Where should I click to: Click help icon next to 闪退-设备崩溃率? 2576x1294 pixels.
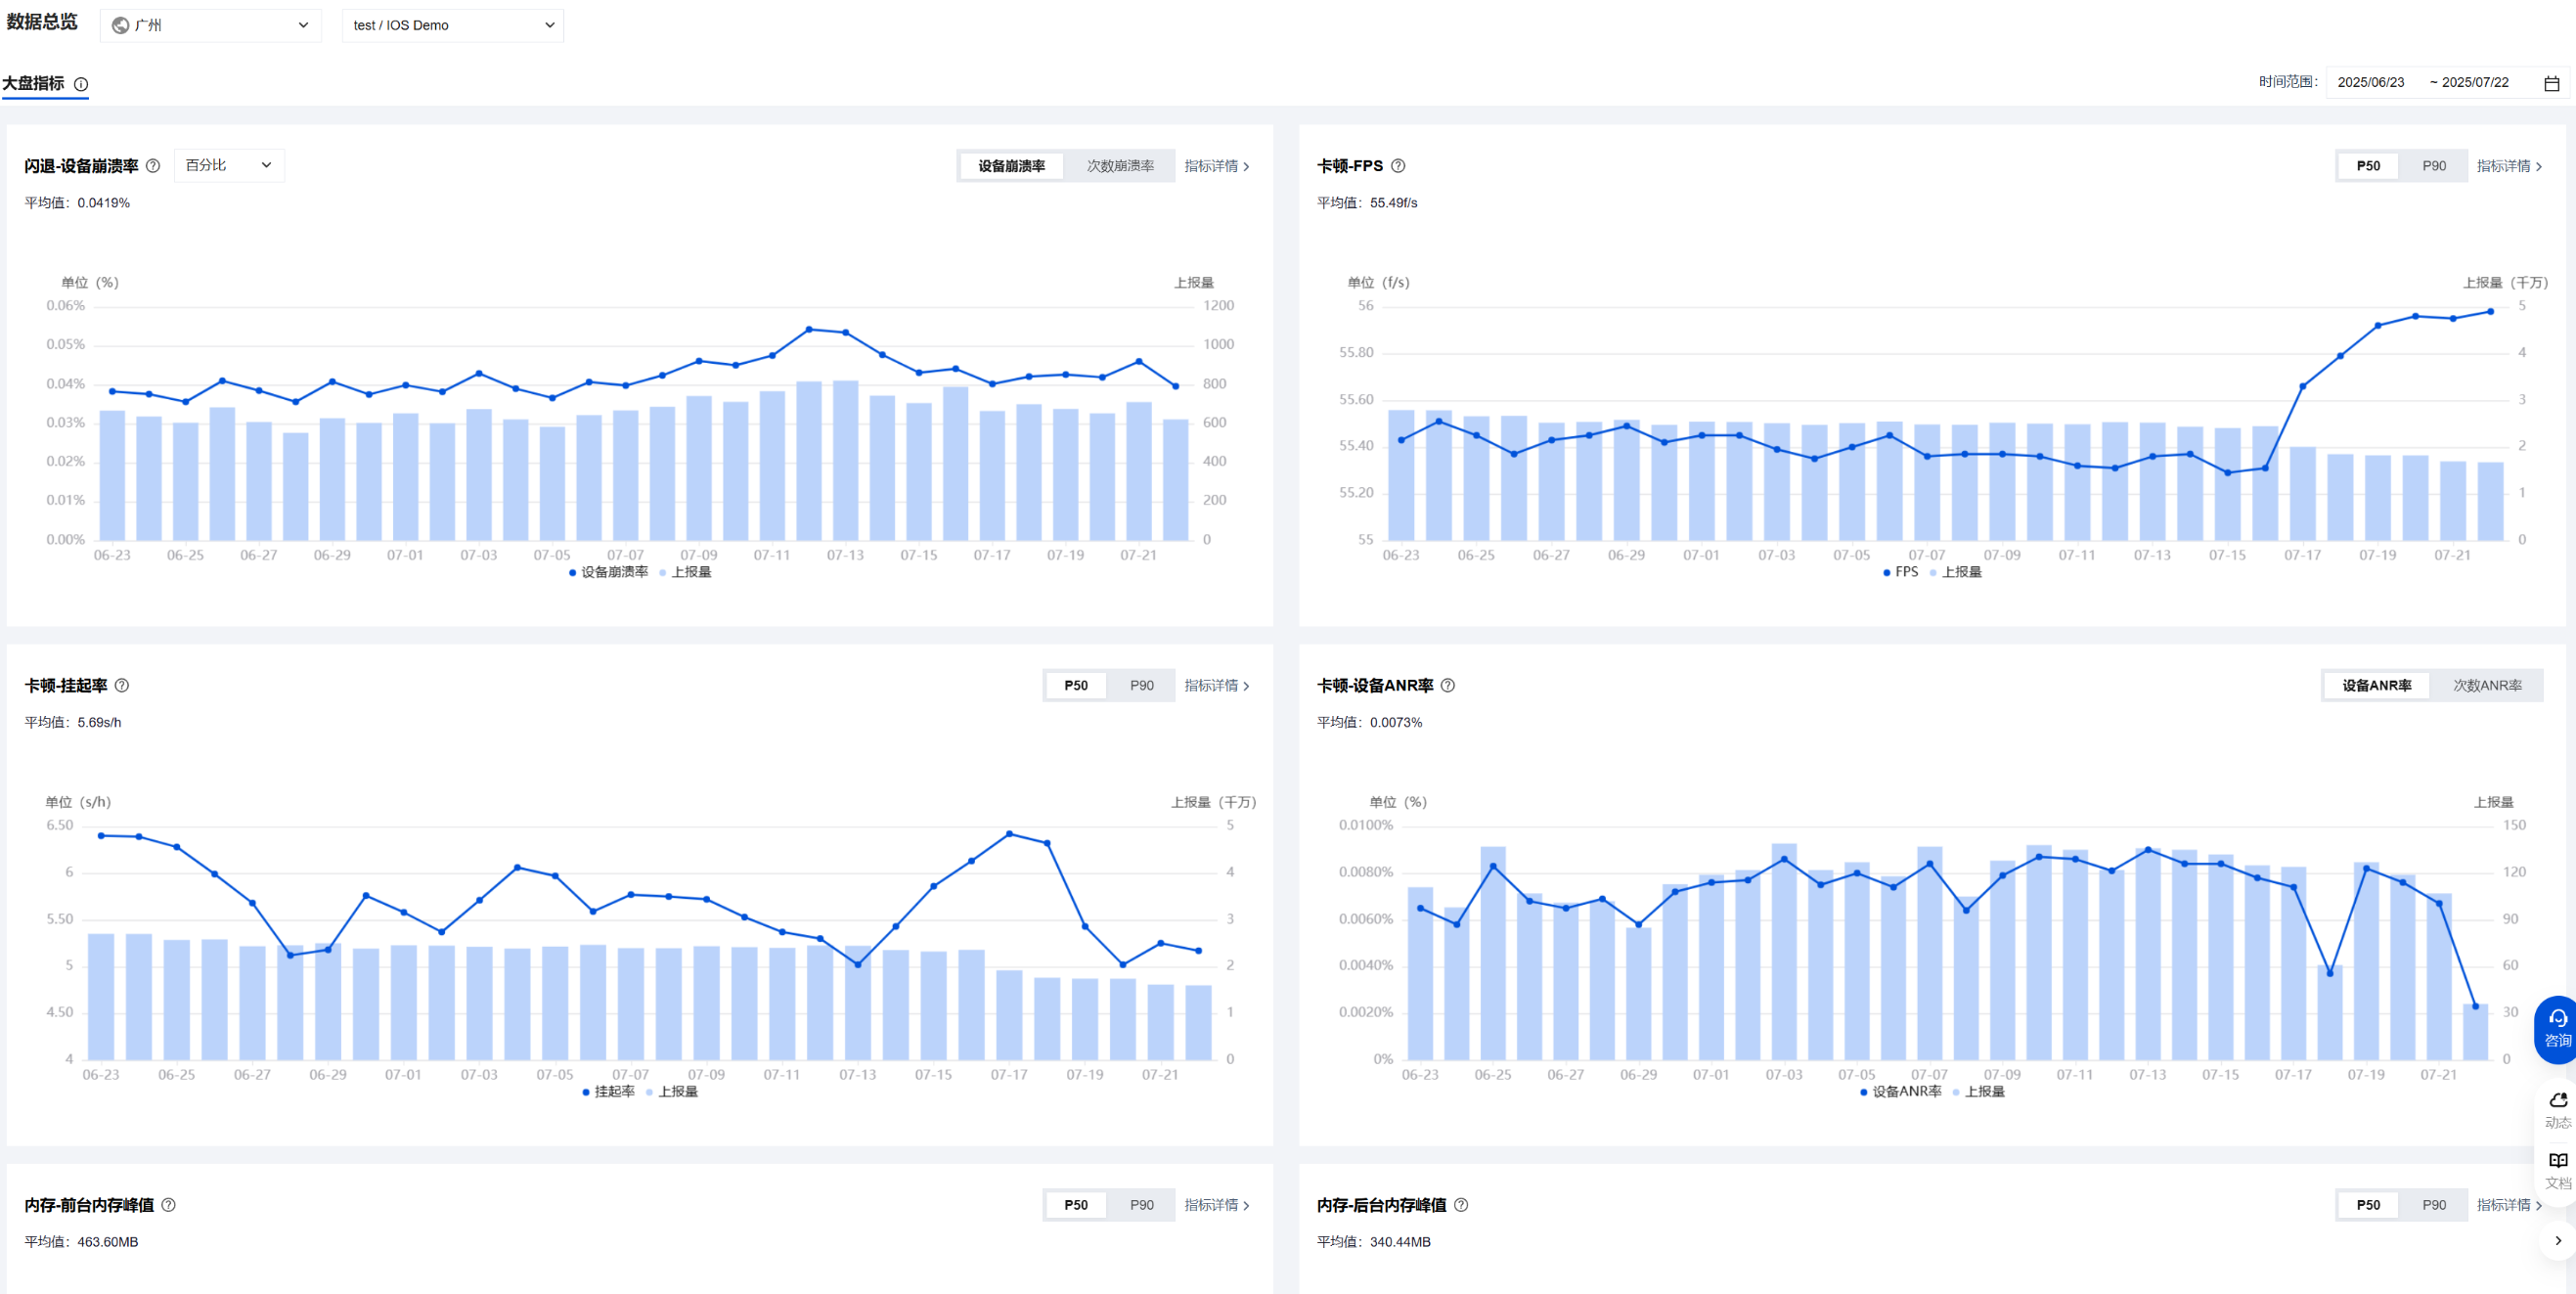[153, 166]
